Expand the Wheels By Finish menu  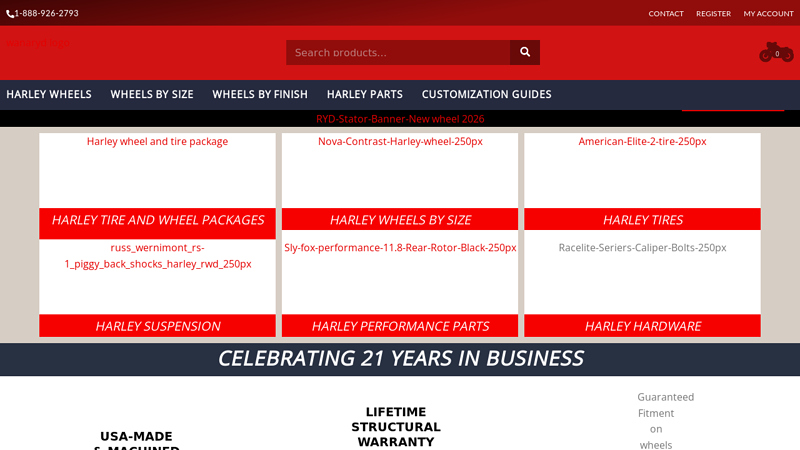point(260,94)
